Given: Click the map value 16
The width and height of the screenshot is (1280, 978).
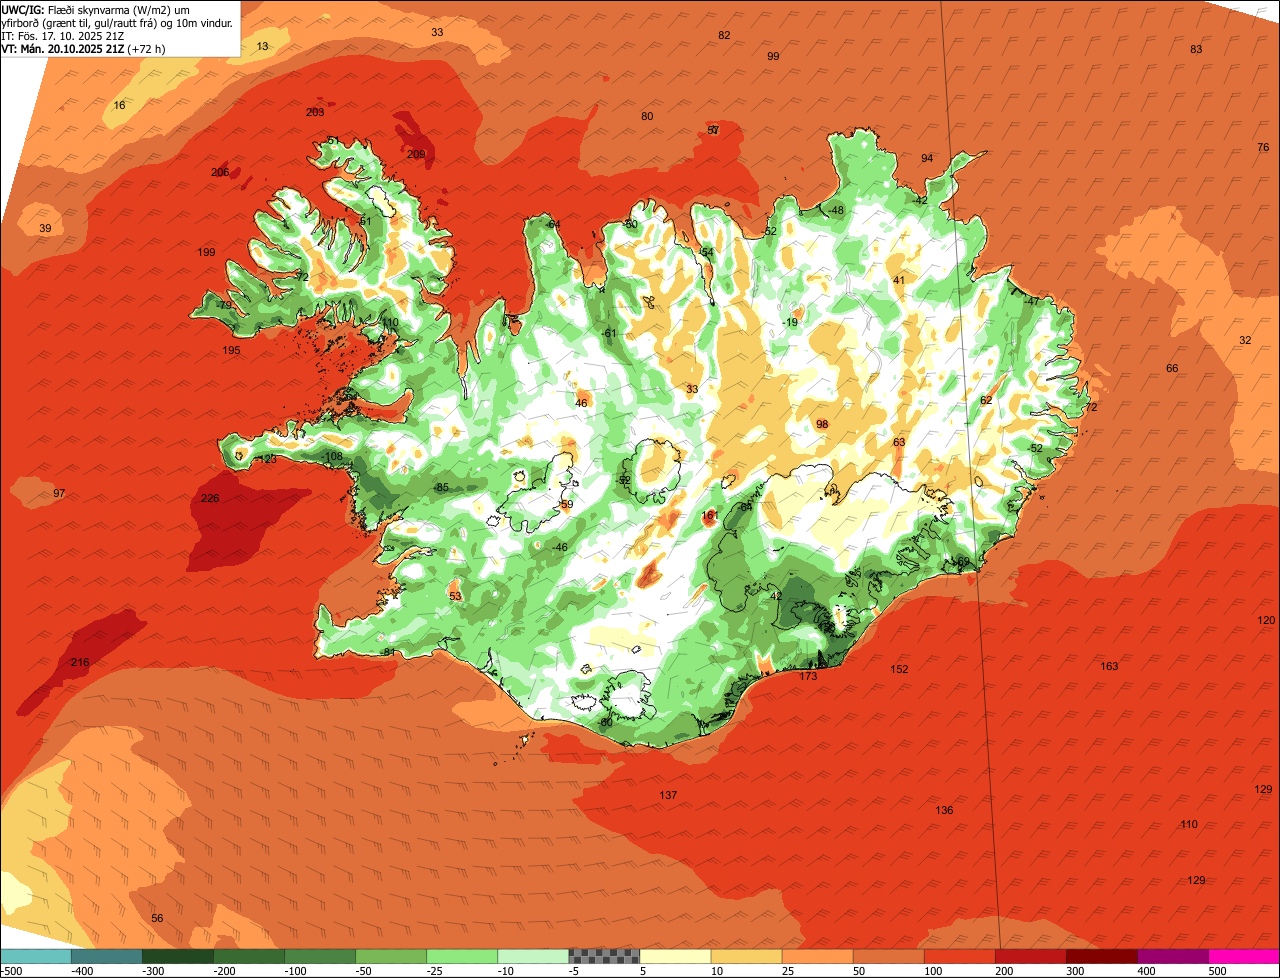Looking at the screenshot, I should click(120, 105).
